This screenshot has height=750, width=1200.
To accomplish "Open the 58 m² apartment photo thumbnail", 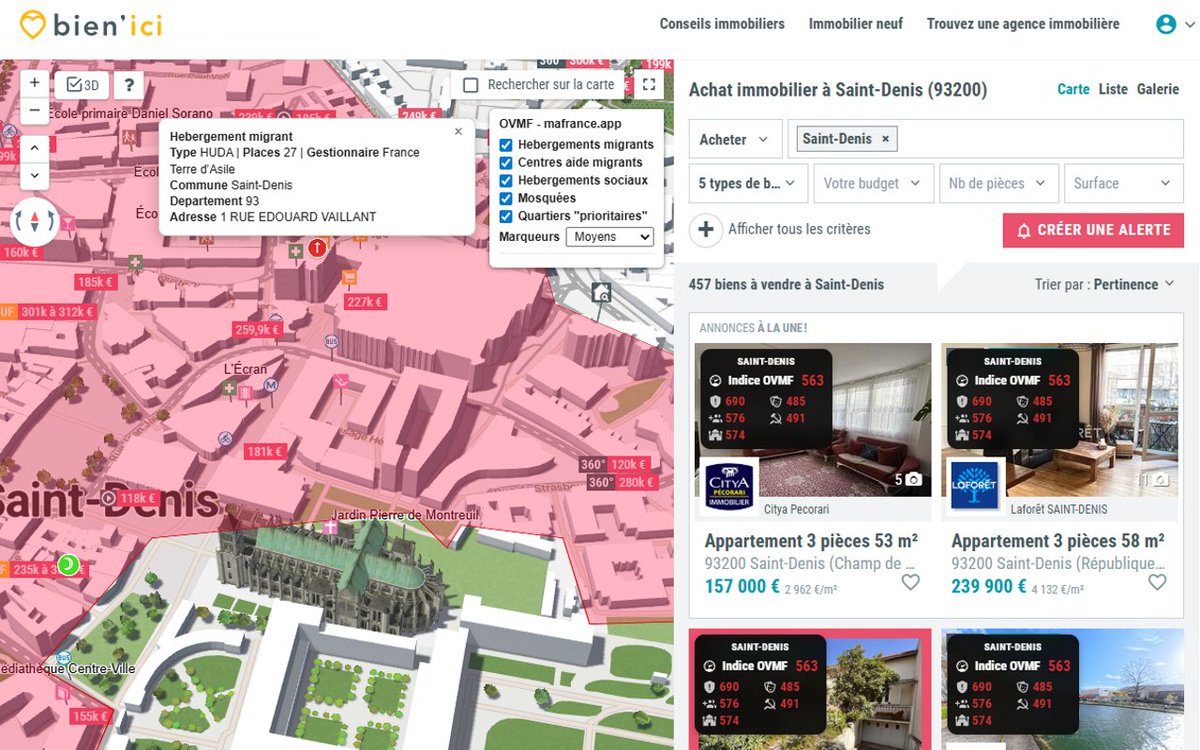I will click(x=1059, y=420).
